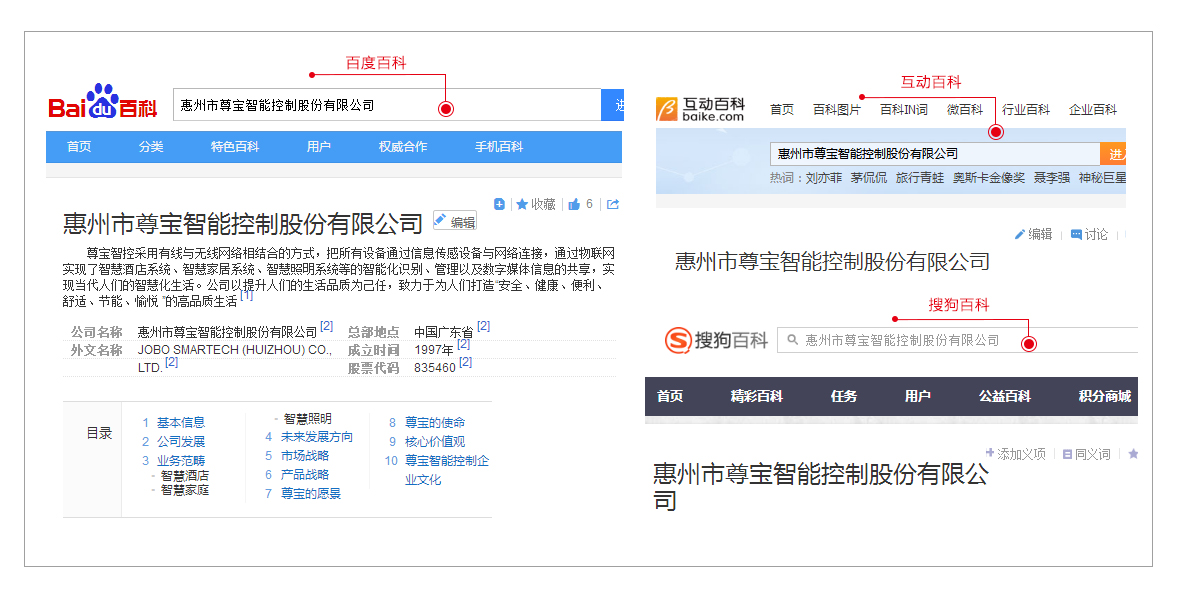Image resolution: width=1180 pixels, height=600 pixels.
Task: Jump to 公司发展 in 目录
Action: 181,442
